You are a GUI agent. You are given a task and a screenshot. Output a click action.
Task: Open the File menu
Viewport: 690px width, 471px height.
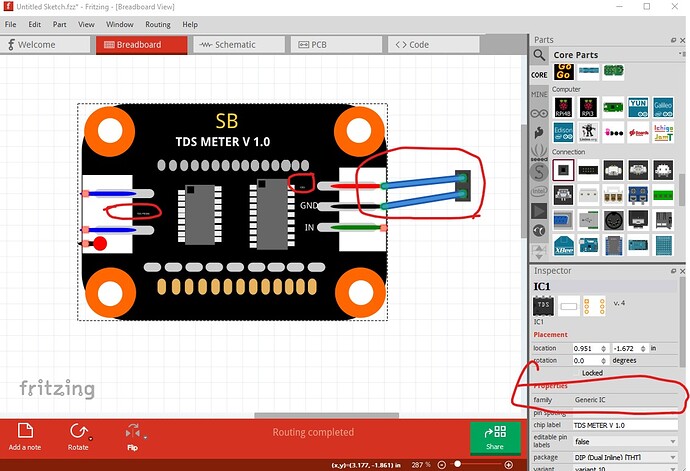(10, 25)
